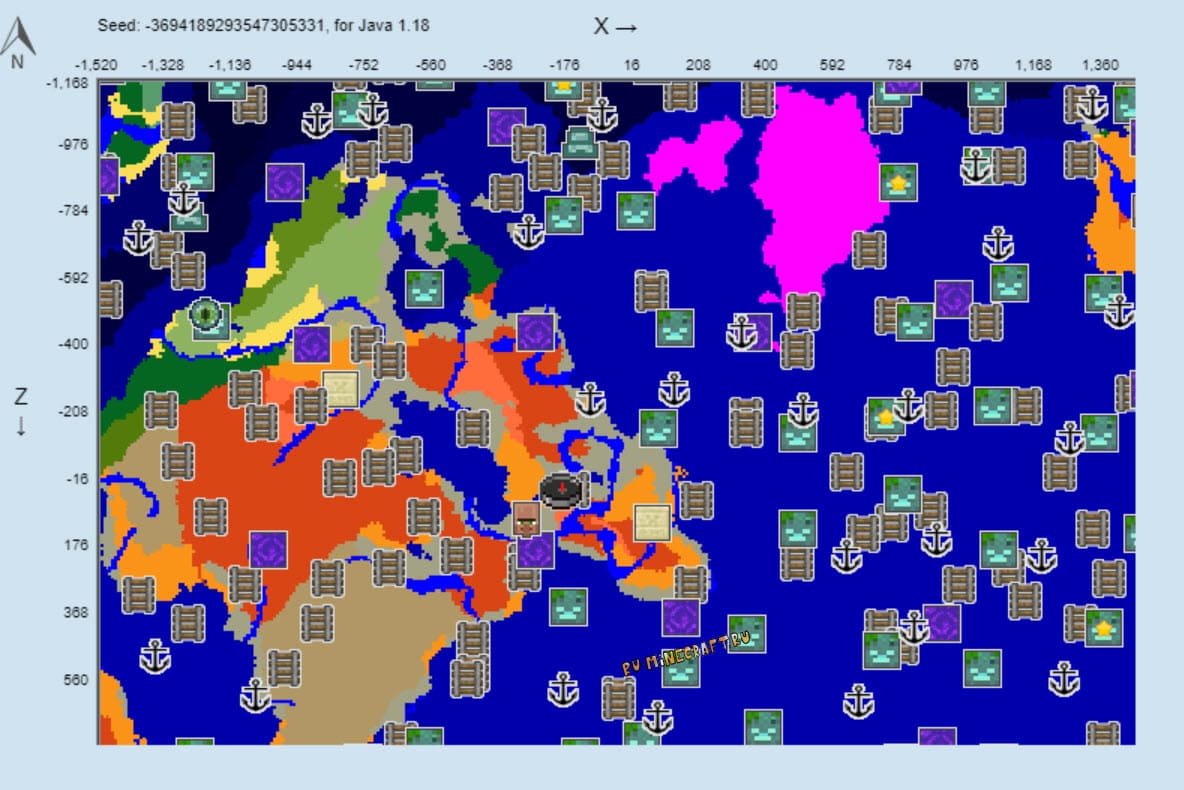The width and height of the screenshot is (1184, 790).
Task: Click the ruined portal marker touching the village icon
Action: click(536, 550)
